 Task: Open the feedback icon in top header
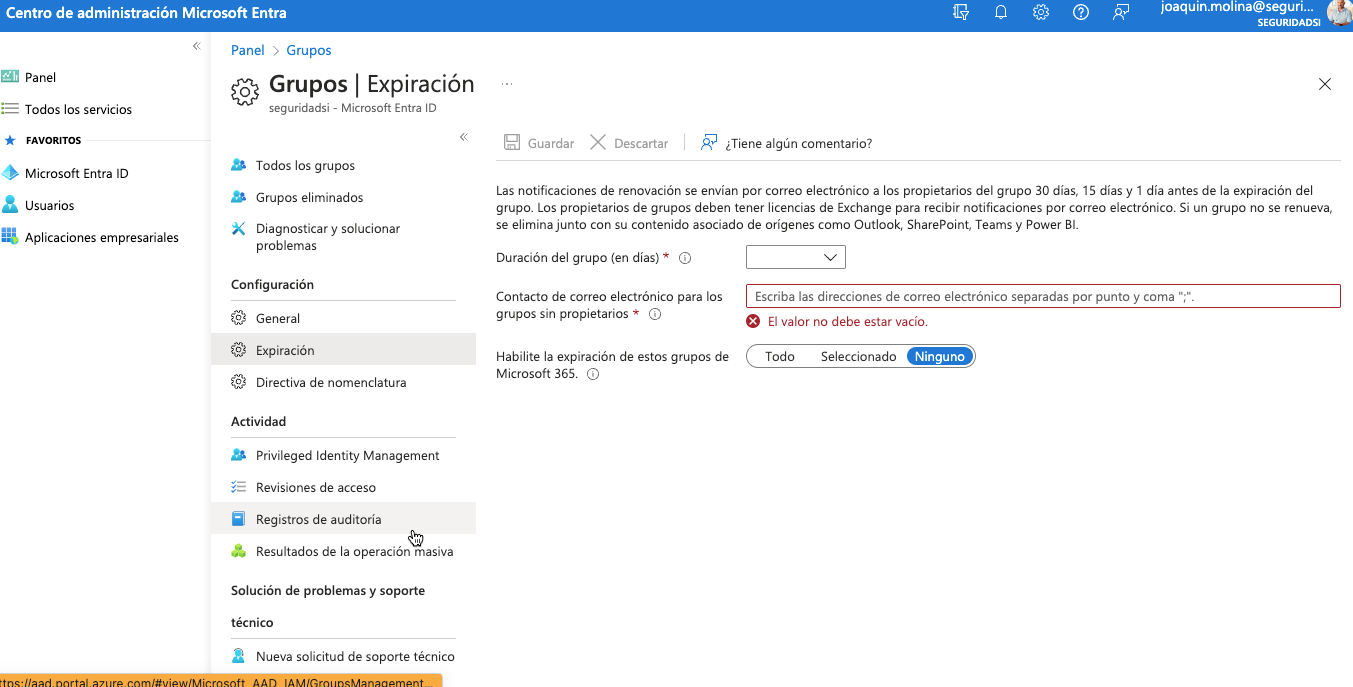tap(1121, 13)
